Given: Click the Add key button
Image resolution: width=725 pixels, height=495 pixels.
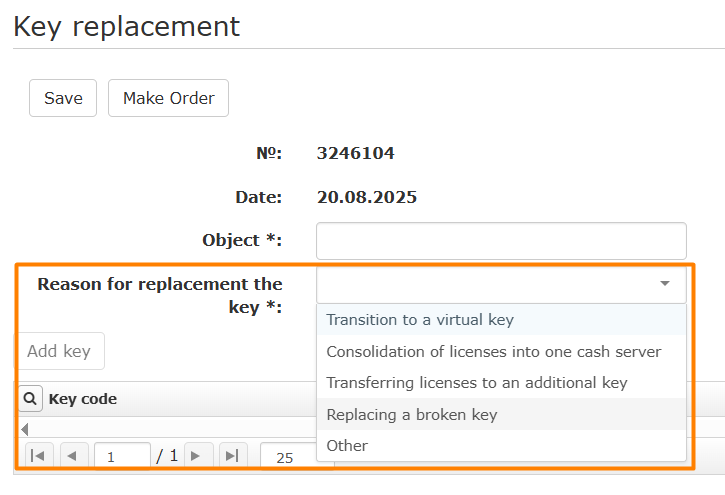Looking at the screenshot, I should click(59, 351).
